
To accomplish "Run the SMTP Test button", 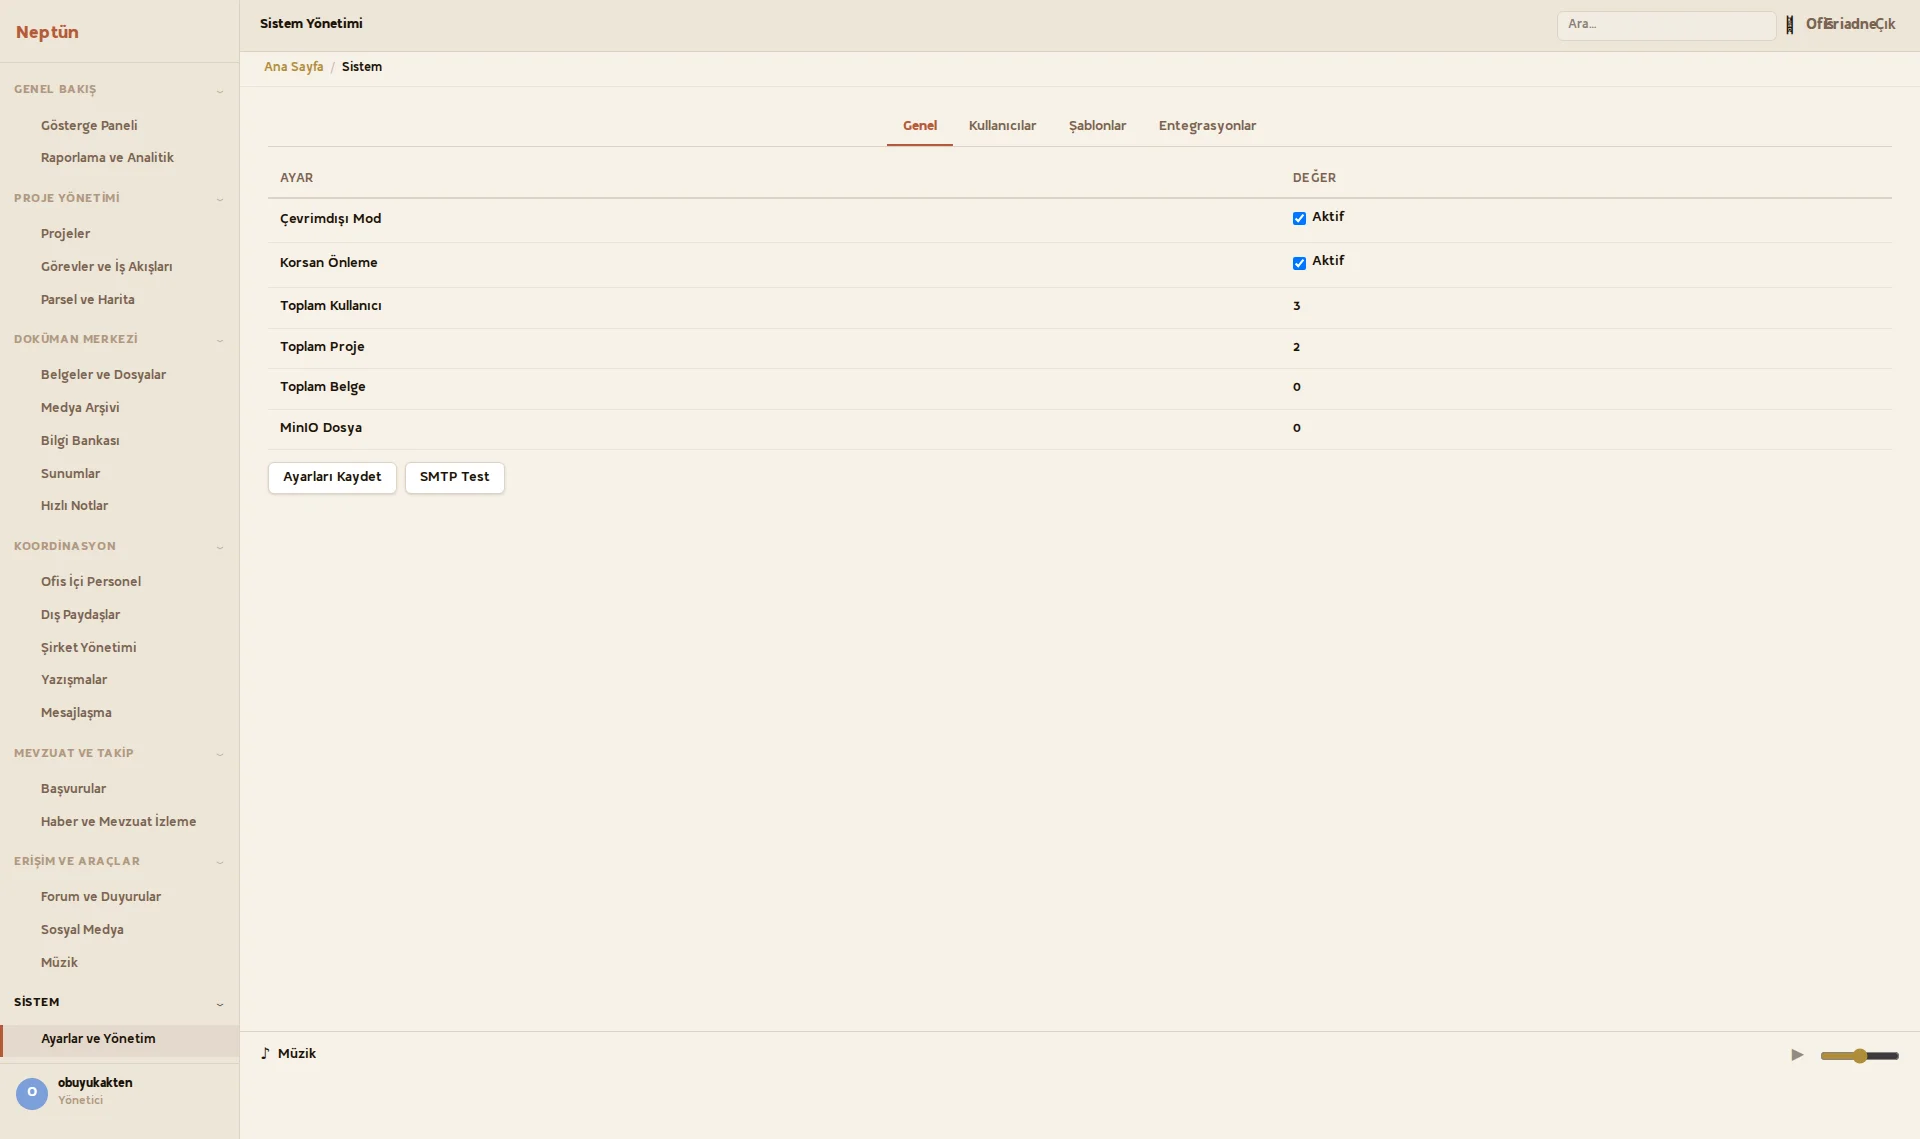I will tap(455, 477).
